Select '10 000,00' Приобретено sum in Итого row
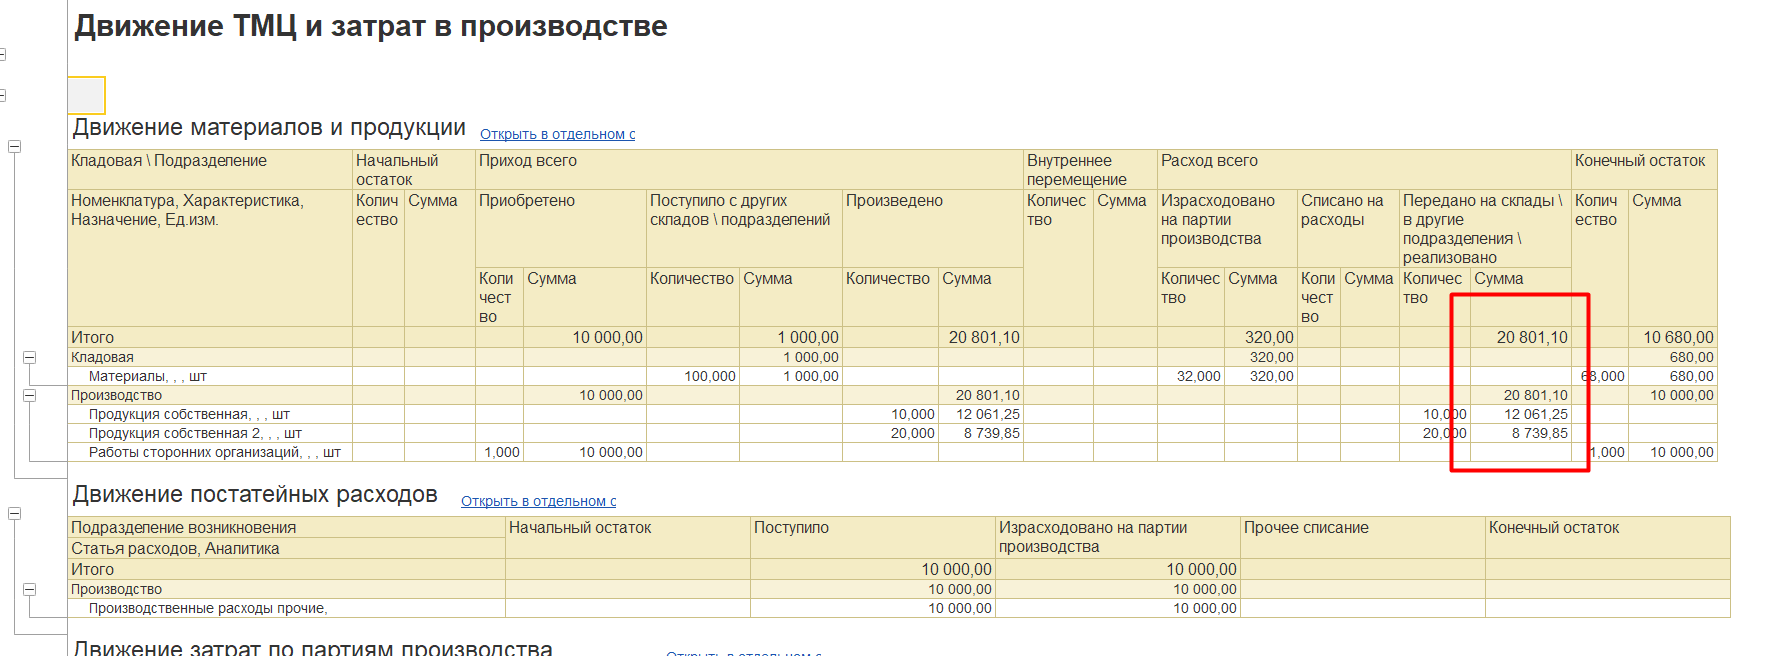Viewport: 1772px width, 656px height. pos(585,337)
